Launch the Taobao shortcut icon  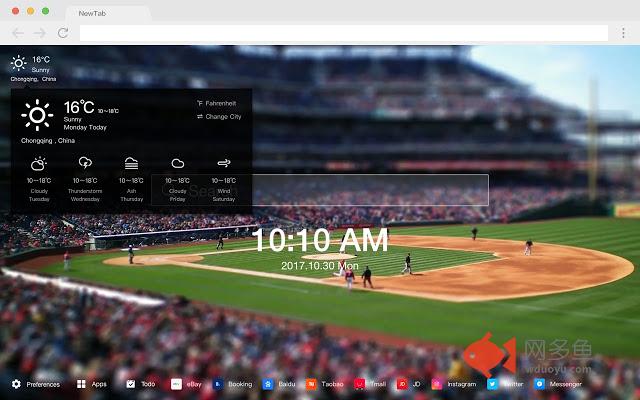tap(312, 384)
